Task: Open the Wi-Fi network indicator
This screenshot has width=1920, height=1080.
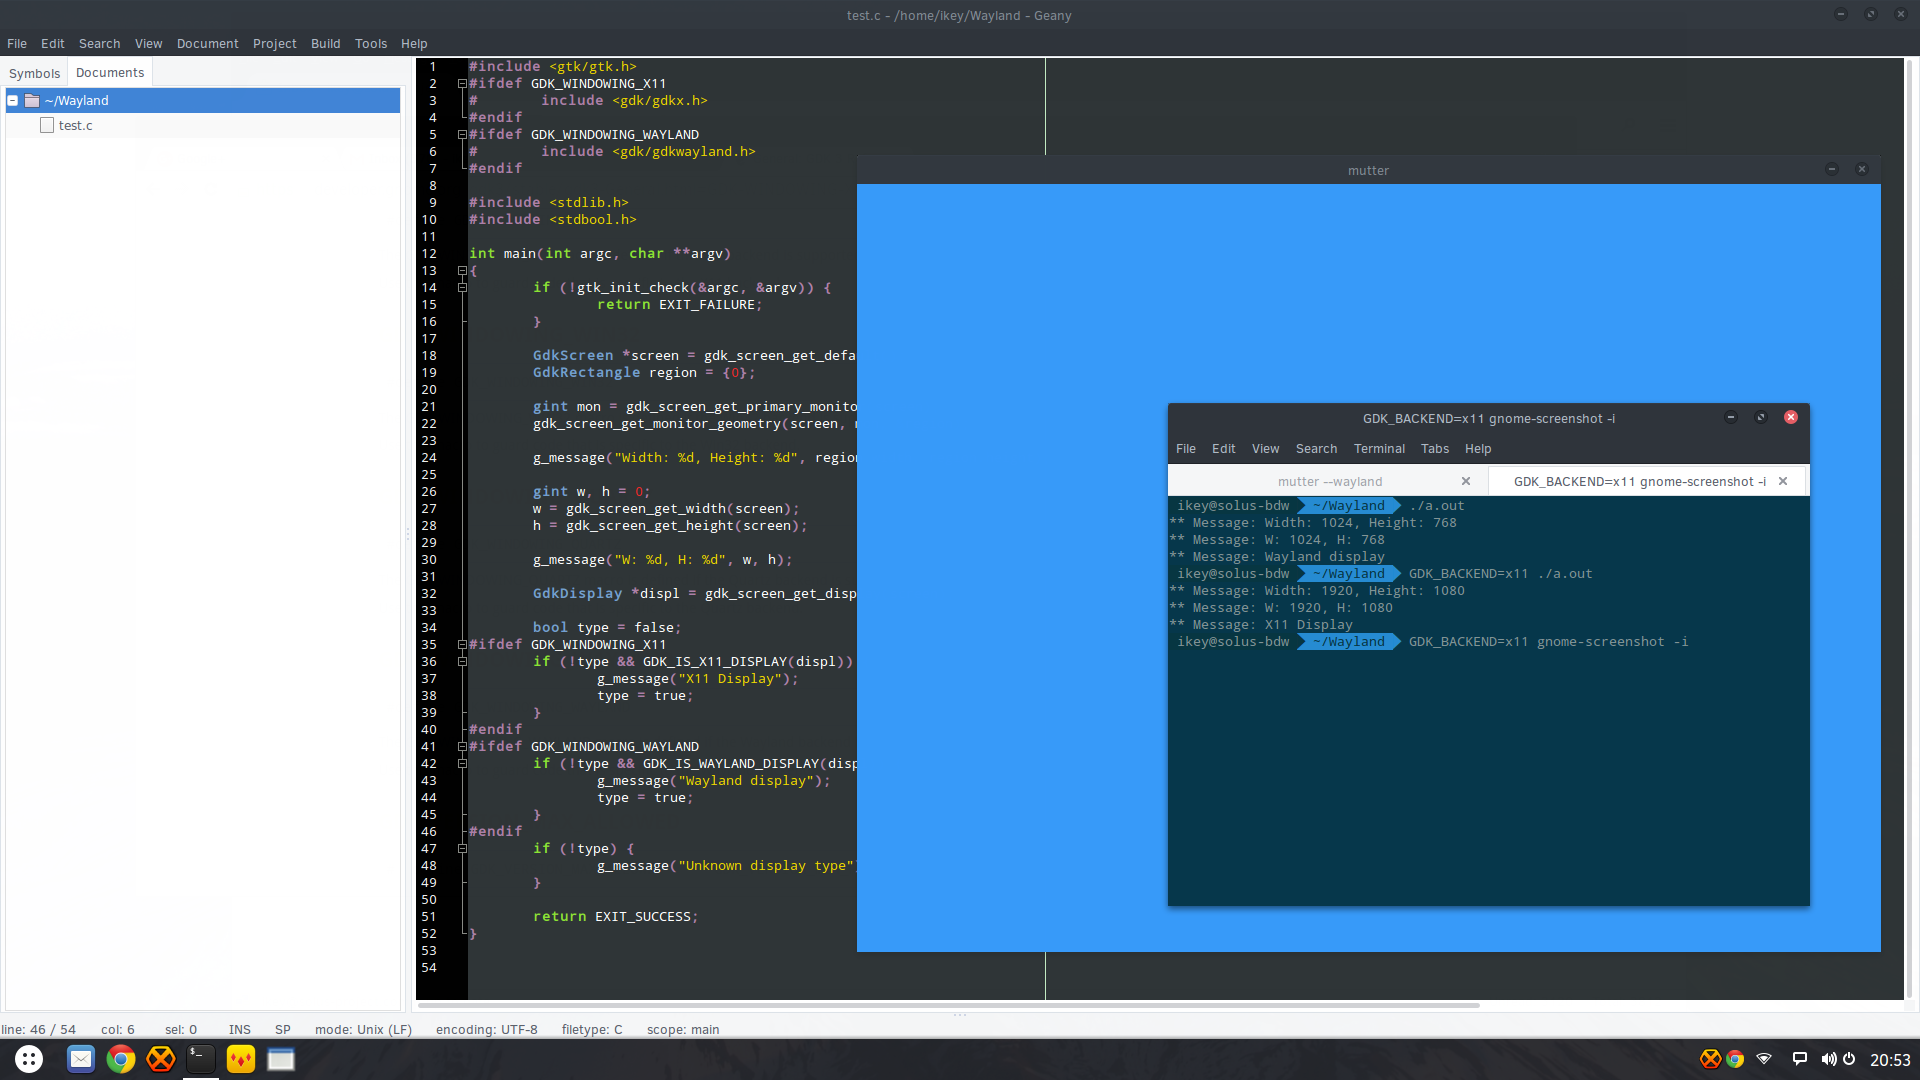Action: [1765, 1059]
